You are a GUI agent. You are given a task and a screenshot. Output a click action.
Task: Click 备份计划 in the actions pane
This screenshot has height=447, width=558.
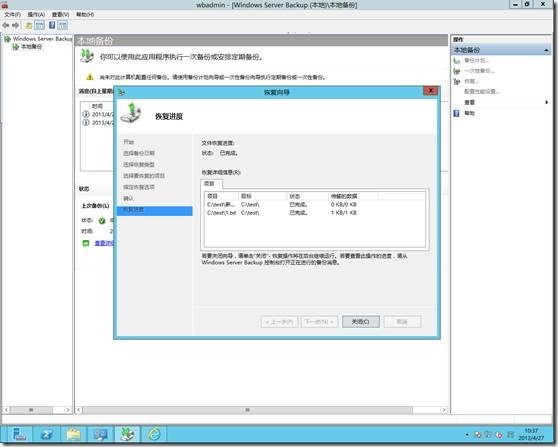click(477, 61)
